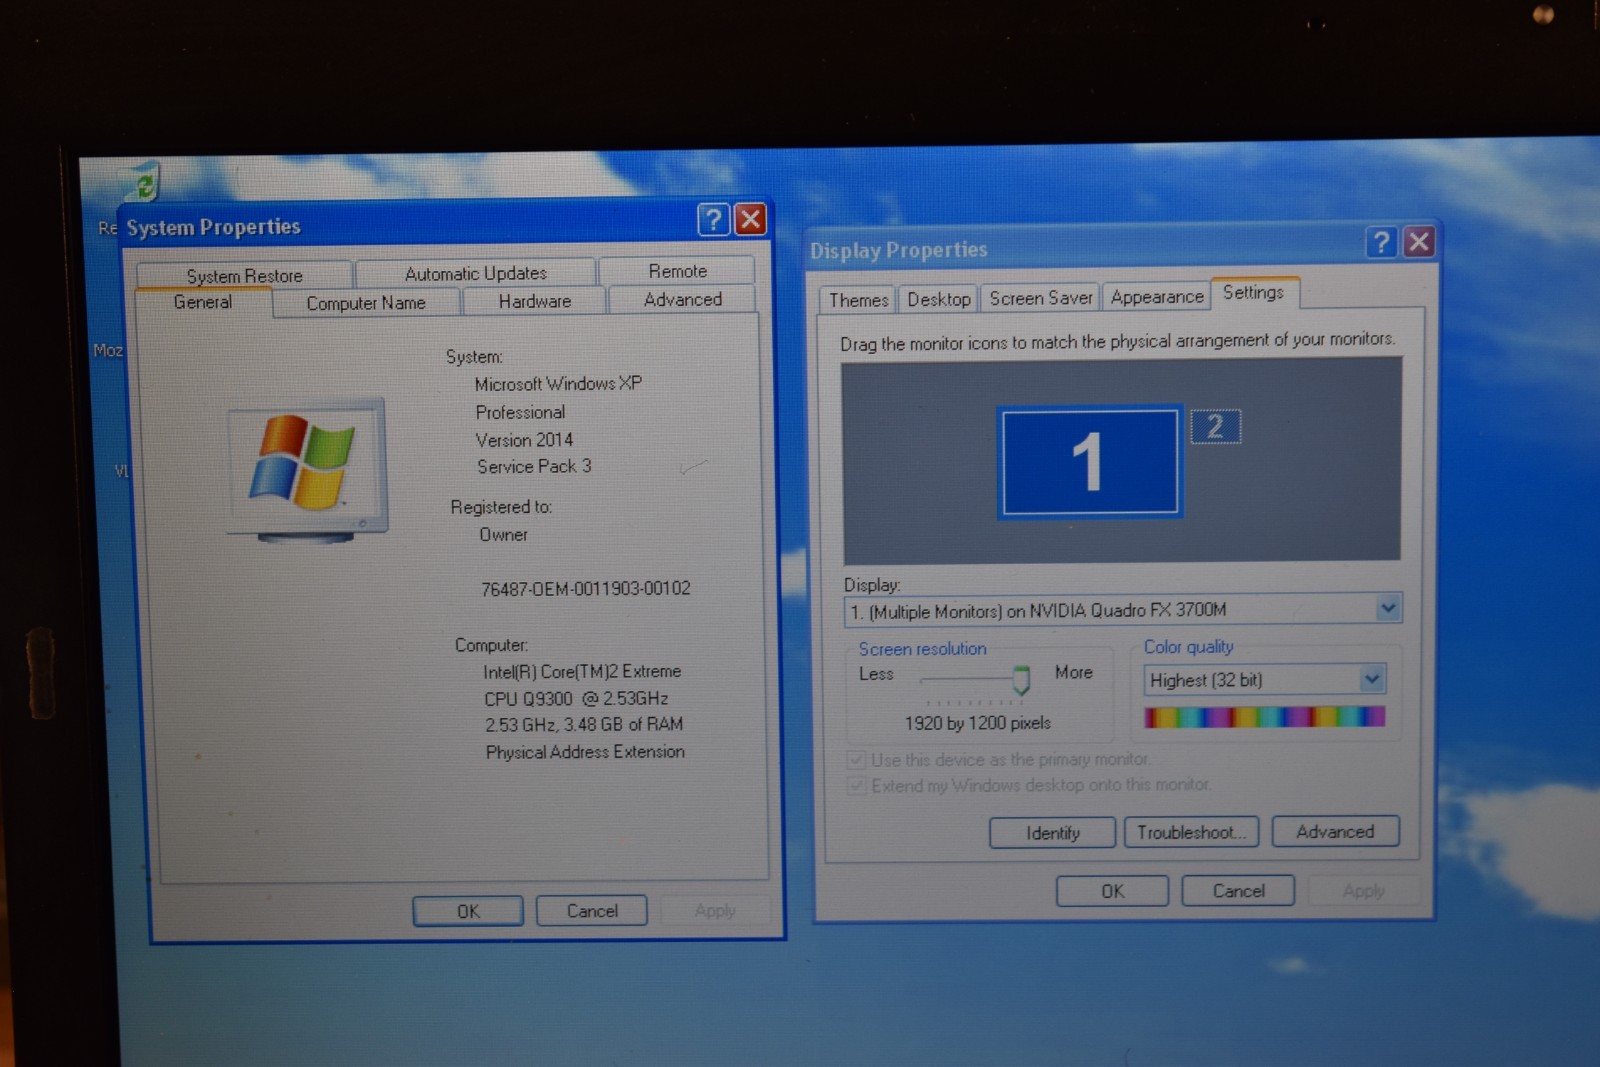Click 'CPU Q9300 @ 2.53GHz' text
1600x1067 pixels.
(x=576, y=699)
